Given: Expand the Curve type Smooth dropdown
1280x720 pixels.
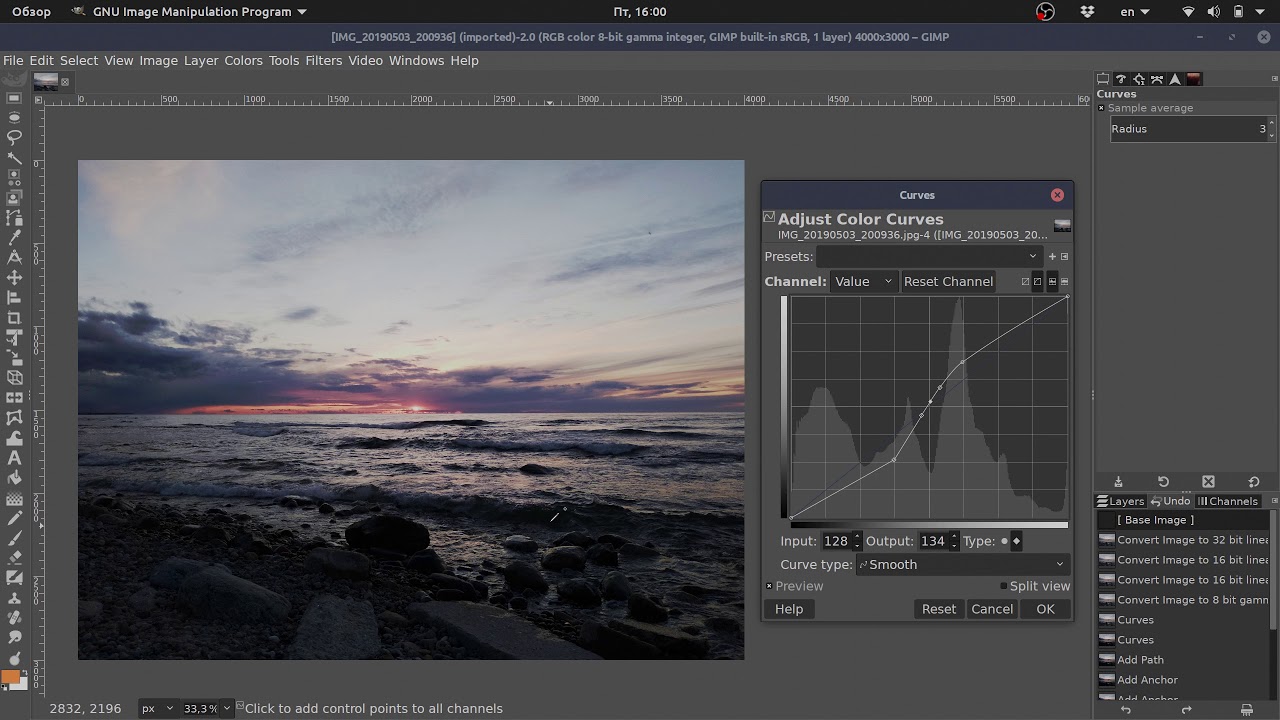Looking at the screenshot, I should click(x=963, y=565).
